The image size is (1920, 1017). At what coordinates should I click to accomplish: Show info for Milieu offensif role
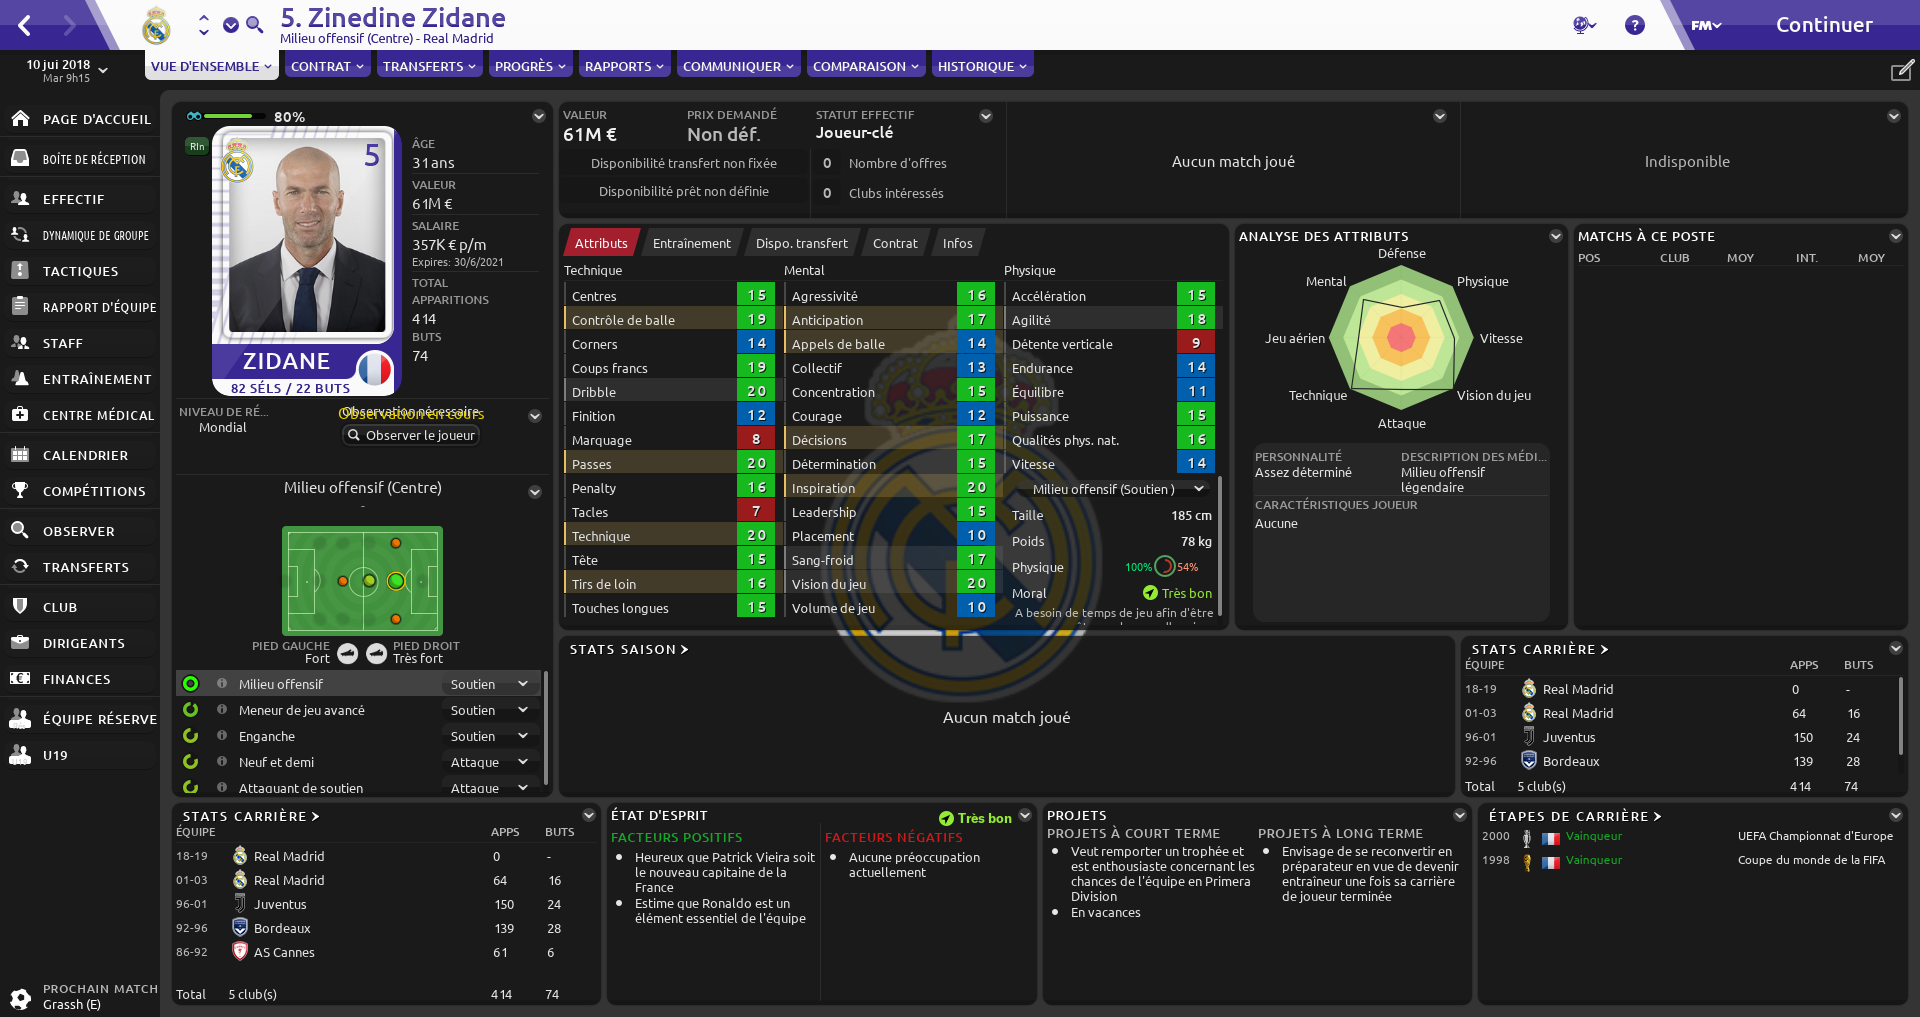coord(222,684)
